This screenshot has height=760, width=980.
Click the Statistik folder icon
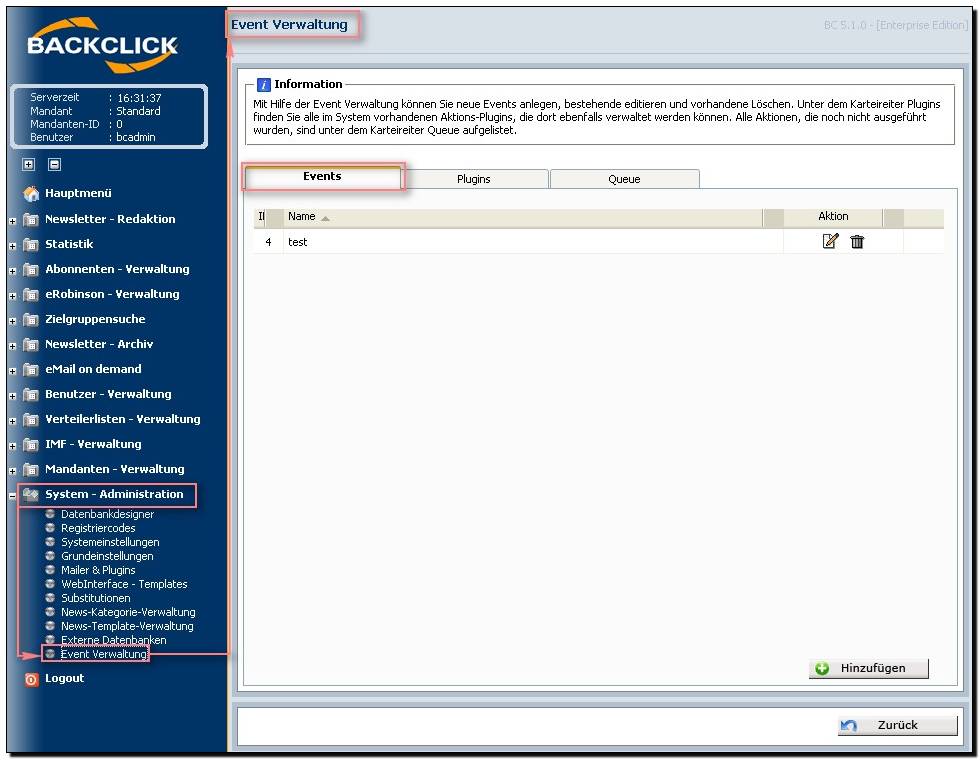click(31, 244)
